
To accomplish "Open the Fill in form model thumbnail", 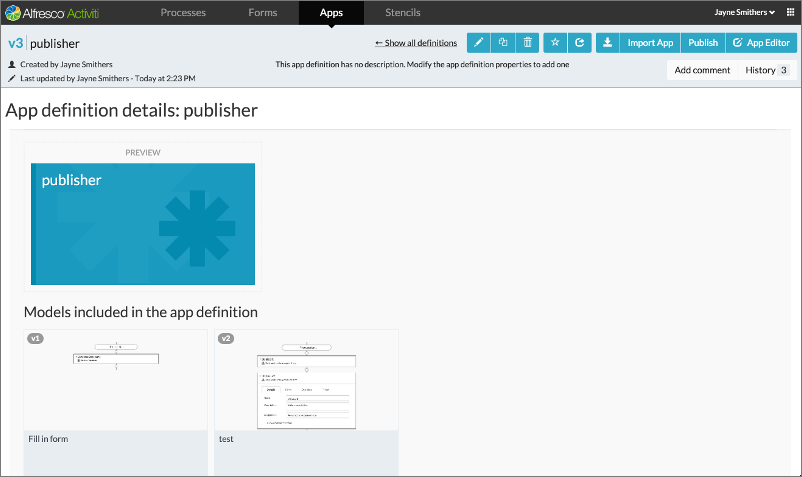I will click(x=116, y=380).
